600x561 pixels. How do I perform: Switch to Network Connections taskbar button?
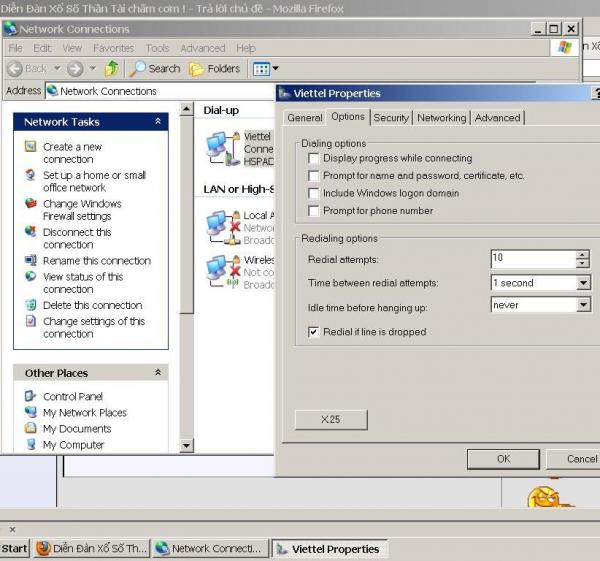tap(210, 548)
